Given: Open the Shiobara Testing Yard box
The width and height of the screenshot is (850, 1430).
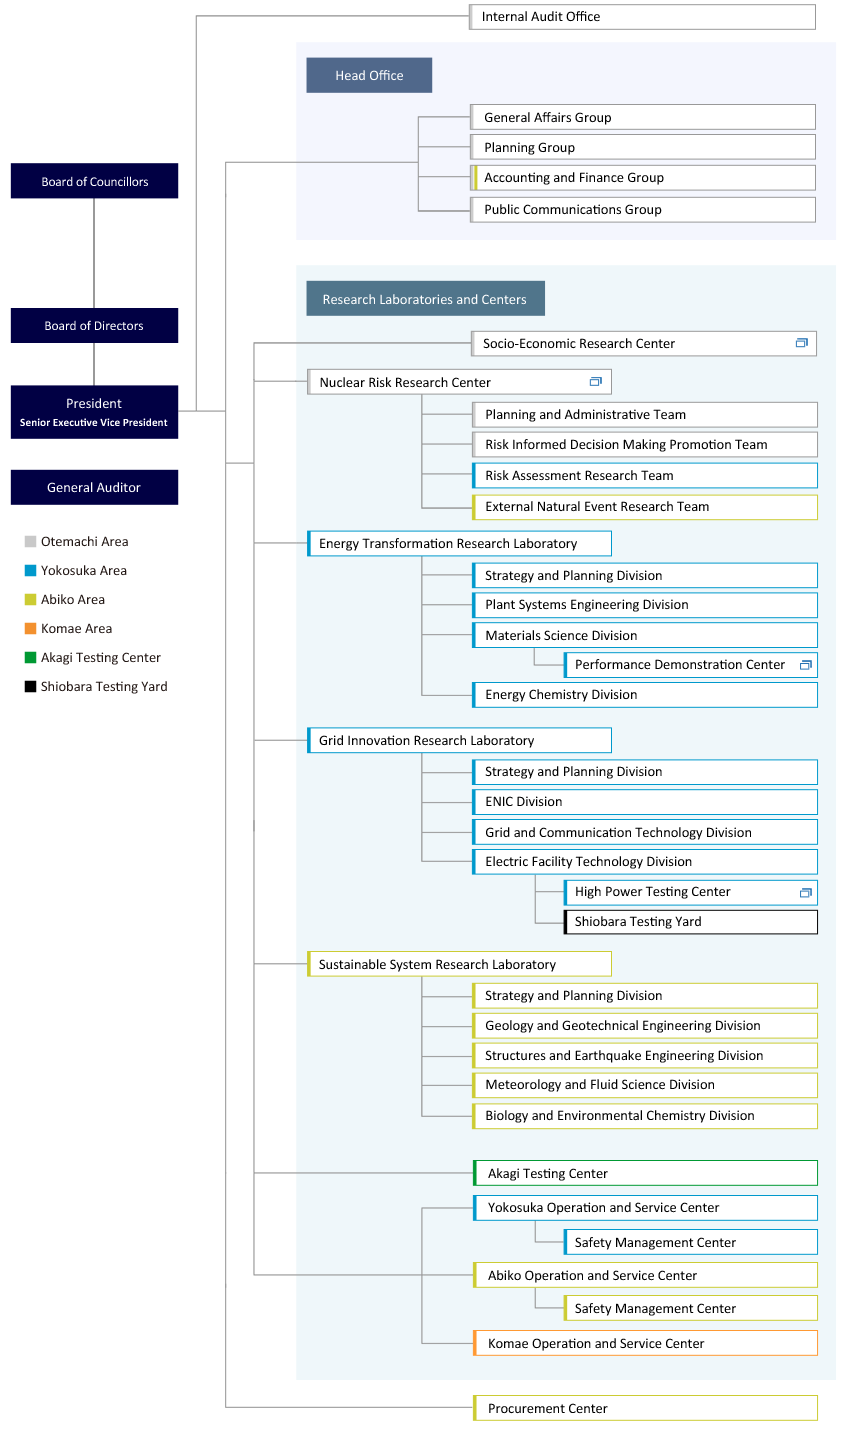Looking at the screenshot, I should [x=690, y=922].
